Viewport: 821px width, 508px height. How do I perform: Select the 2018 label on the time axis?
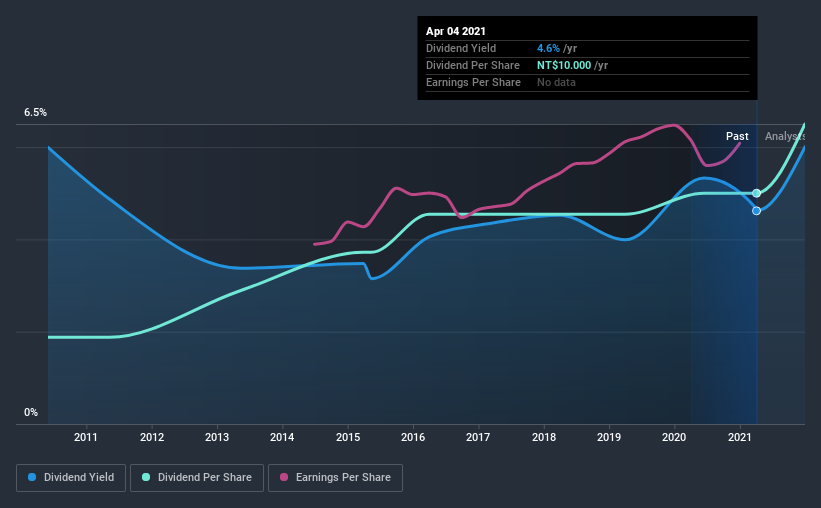pos(544,437)
